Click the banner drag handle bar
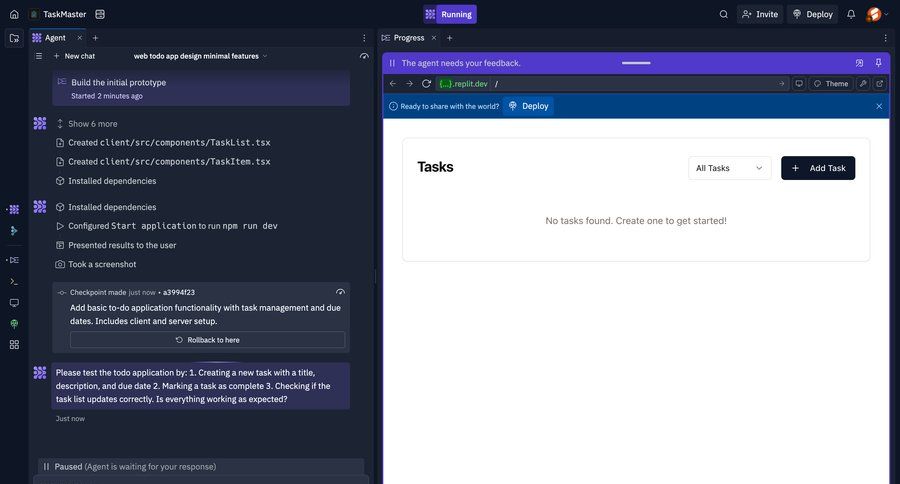 tap(636, 63)
